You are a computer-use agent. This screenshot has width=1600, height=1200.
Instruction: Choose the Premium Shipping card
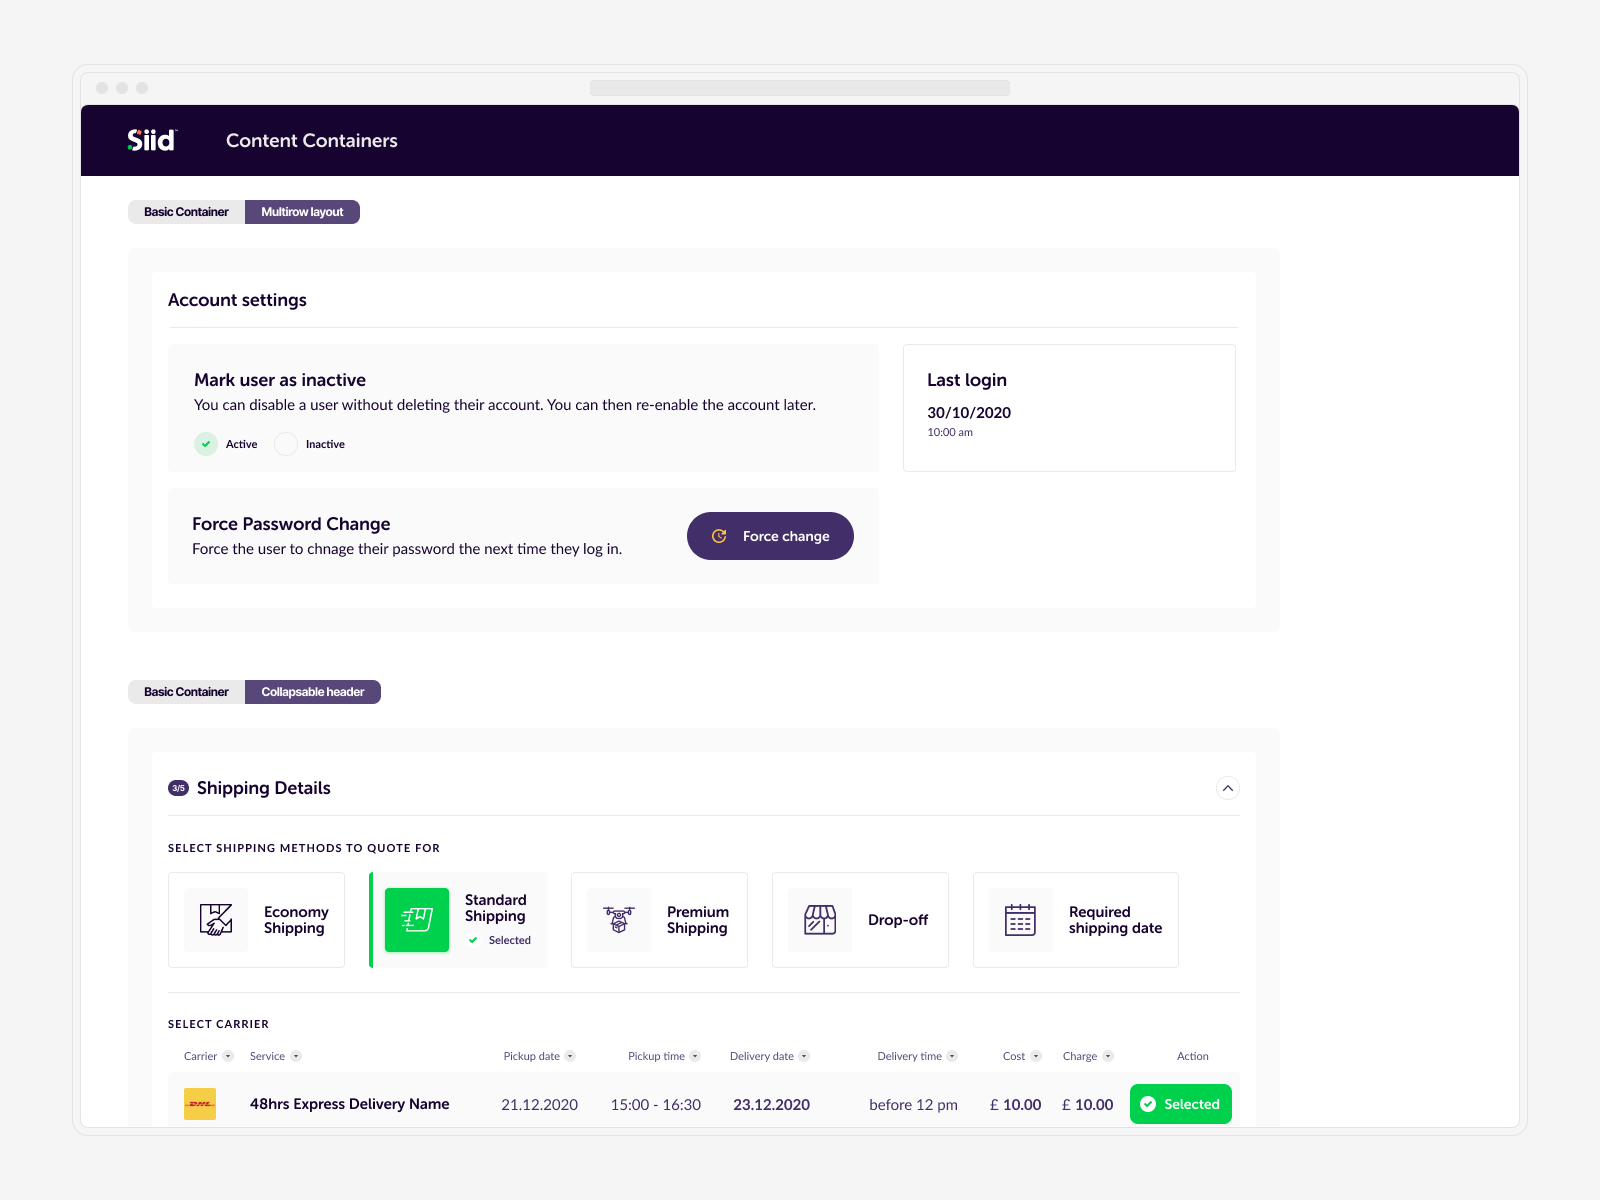point(659,920)
